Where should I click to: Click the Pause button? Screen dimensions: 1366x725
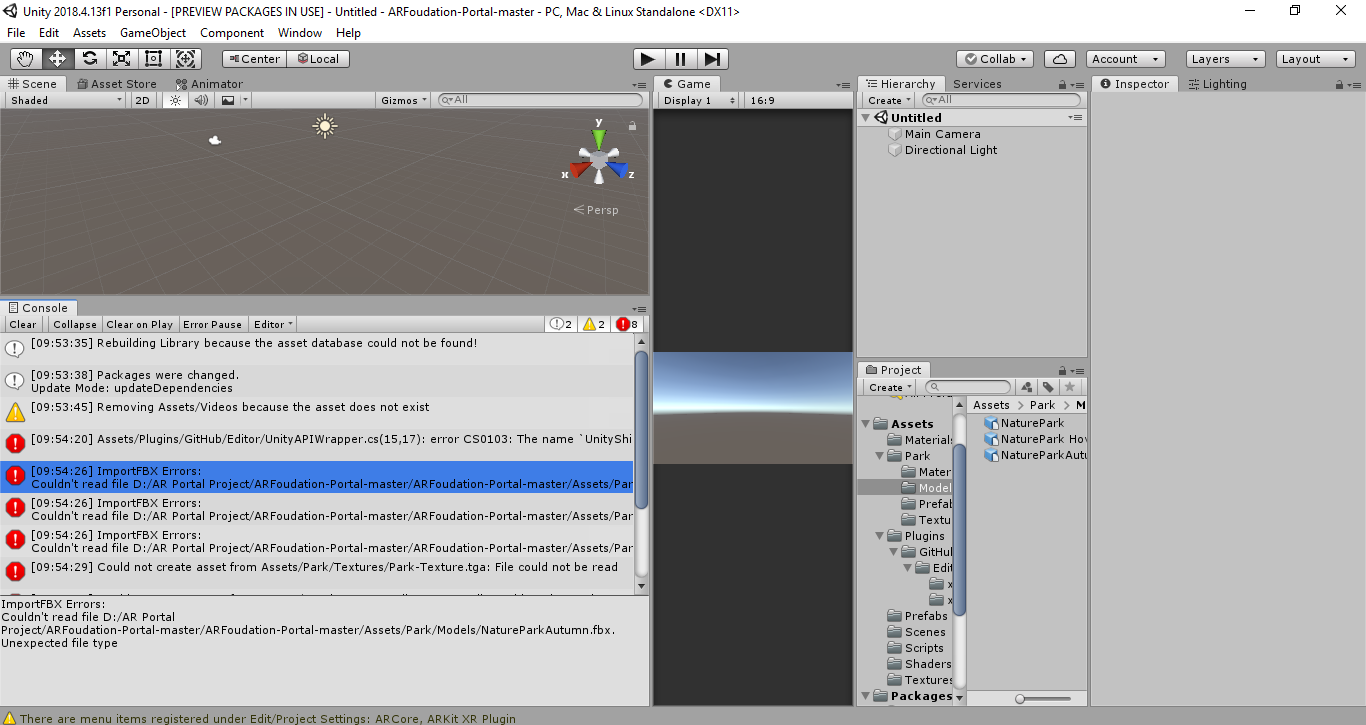pyautogui.click(x=680, y=59)
